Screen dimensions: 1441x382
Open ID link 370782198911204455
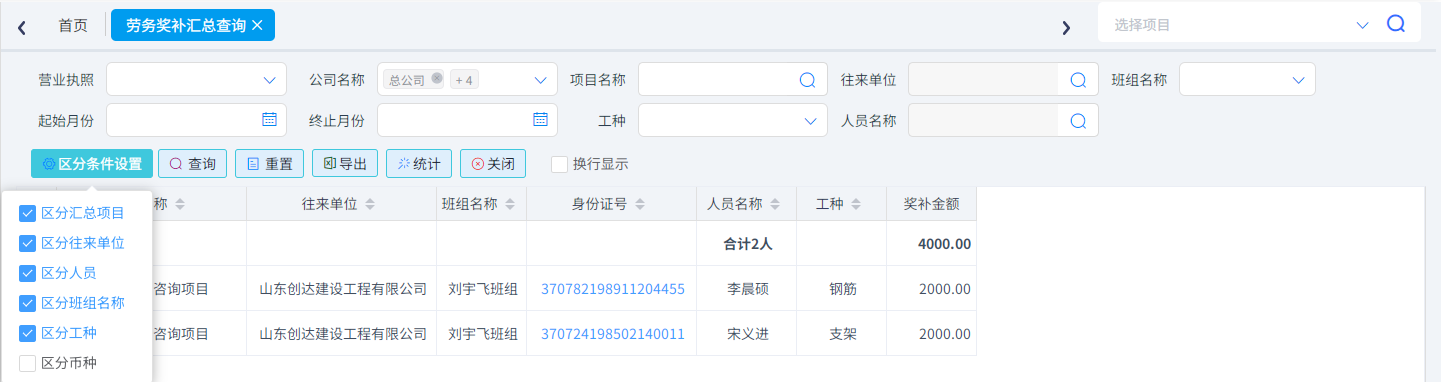613,289
